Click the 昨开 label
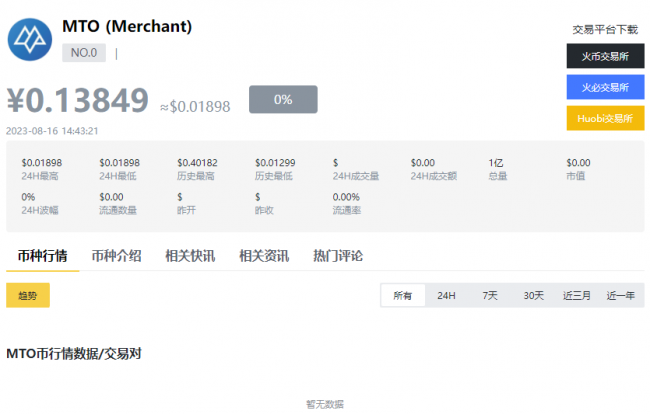 187,211
